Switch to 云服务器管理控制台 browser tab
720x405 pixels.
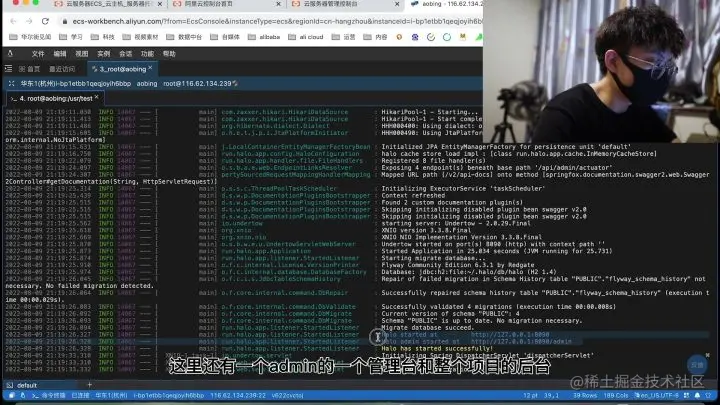click(x=346, y=4)
